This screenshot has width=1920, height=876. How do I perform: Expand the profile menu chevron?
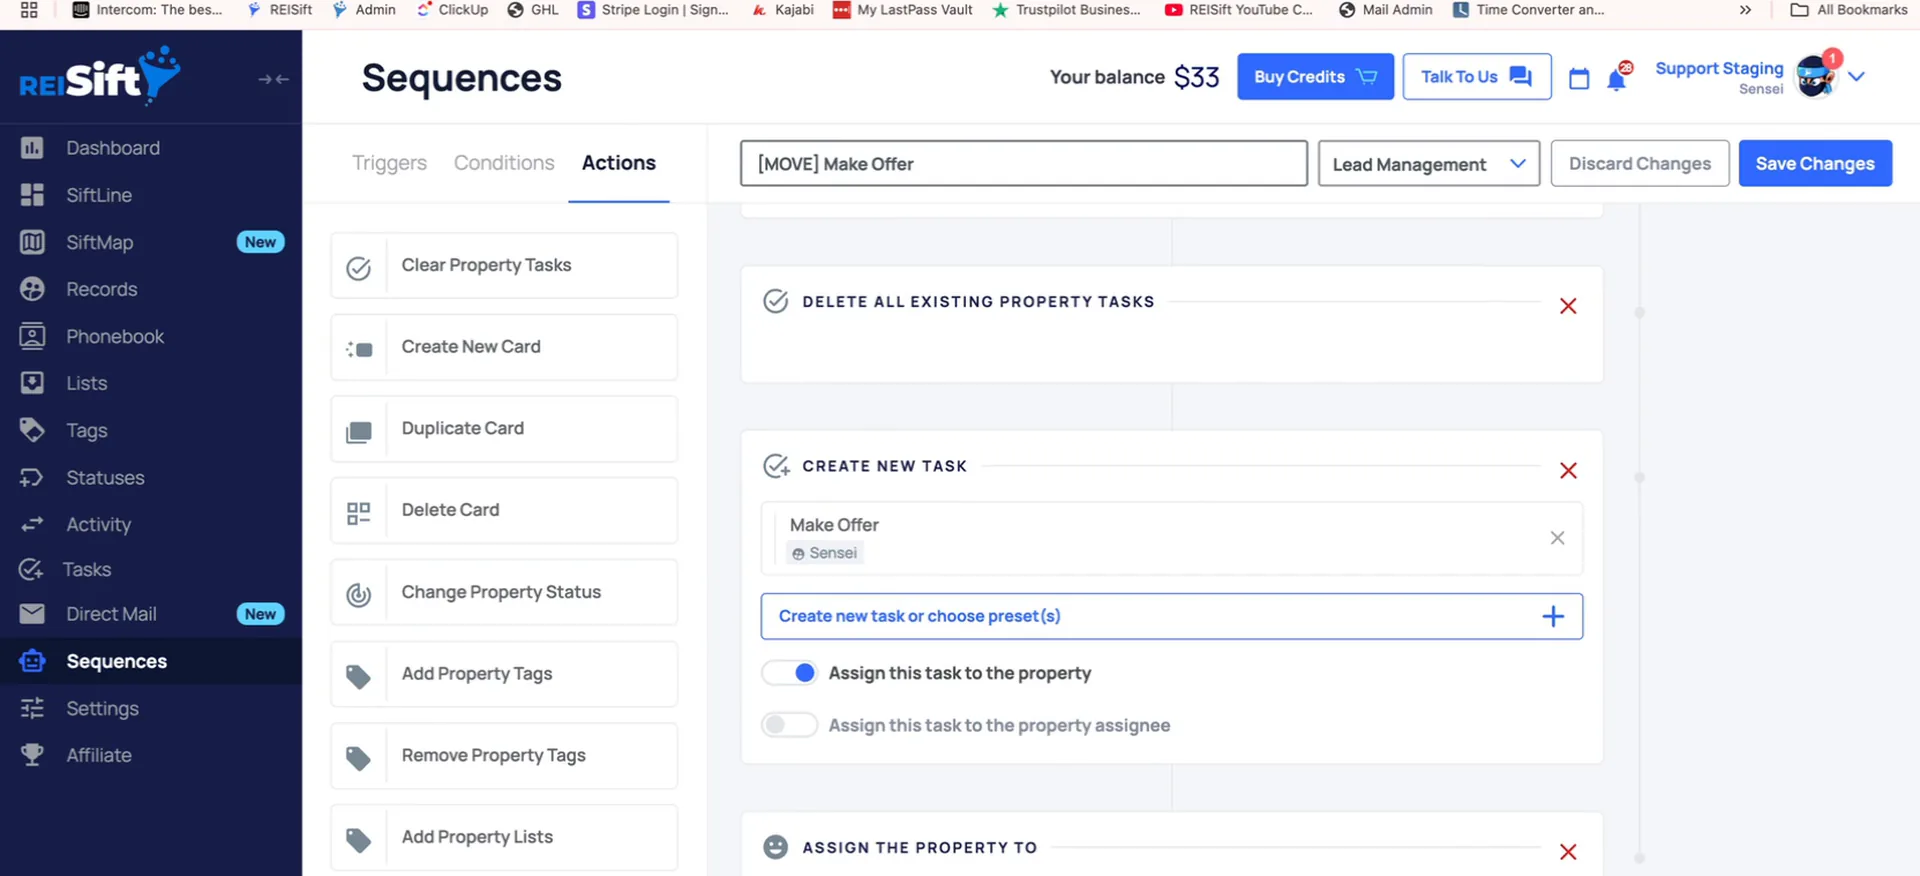pyautogui.click(x=1857, y=77)
